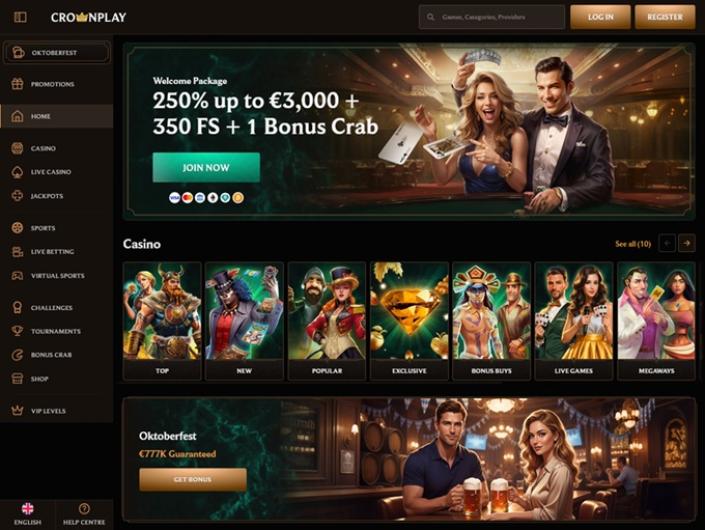Open Promotions via the gift icon
Screen dimensions: 705x530
coord(18,84)
